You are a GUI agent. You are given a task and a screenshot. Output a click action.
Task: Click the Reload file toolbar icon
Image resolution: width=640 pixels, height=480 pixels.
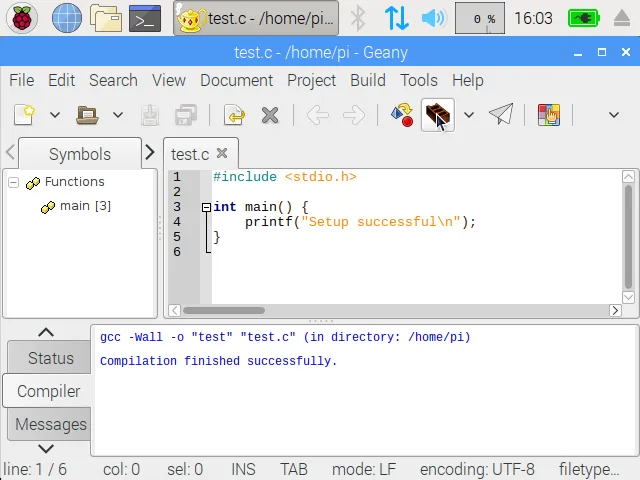pos(234,115)
